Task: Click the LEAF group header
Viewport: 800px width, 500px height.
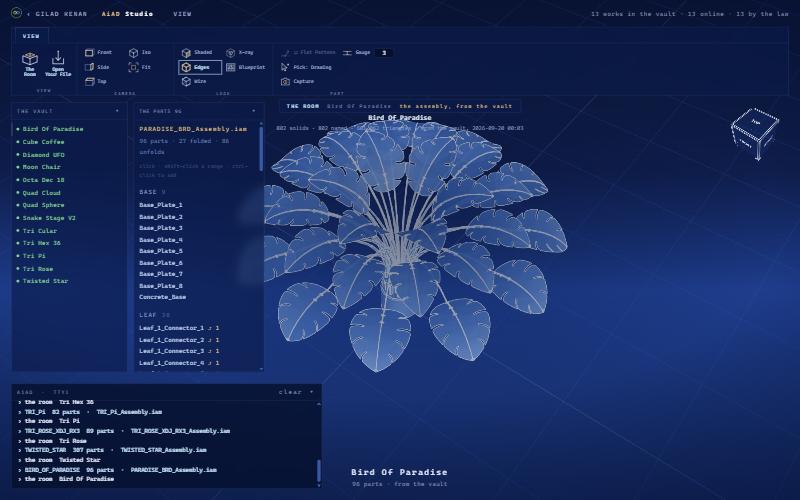Action: [x=155, y=315]
